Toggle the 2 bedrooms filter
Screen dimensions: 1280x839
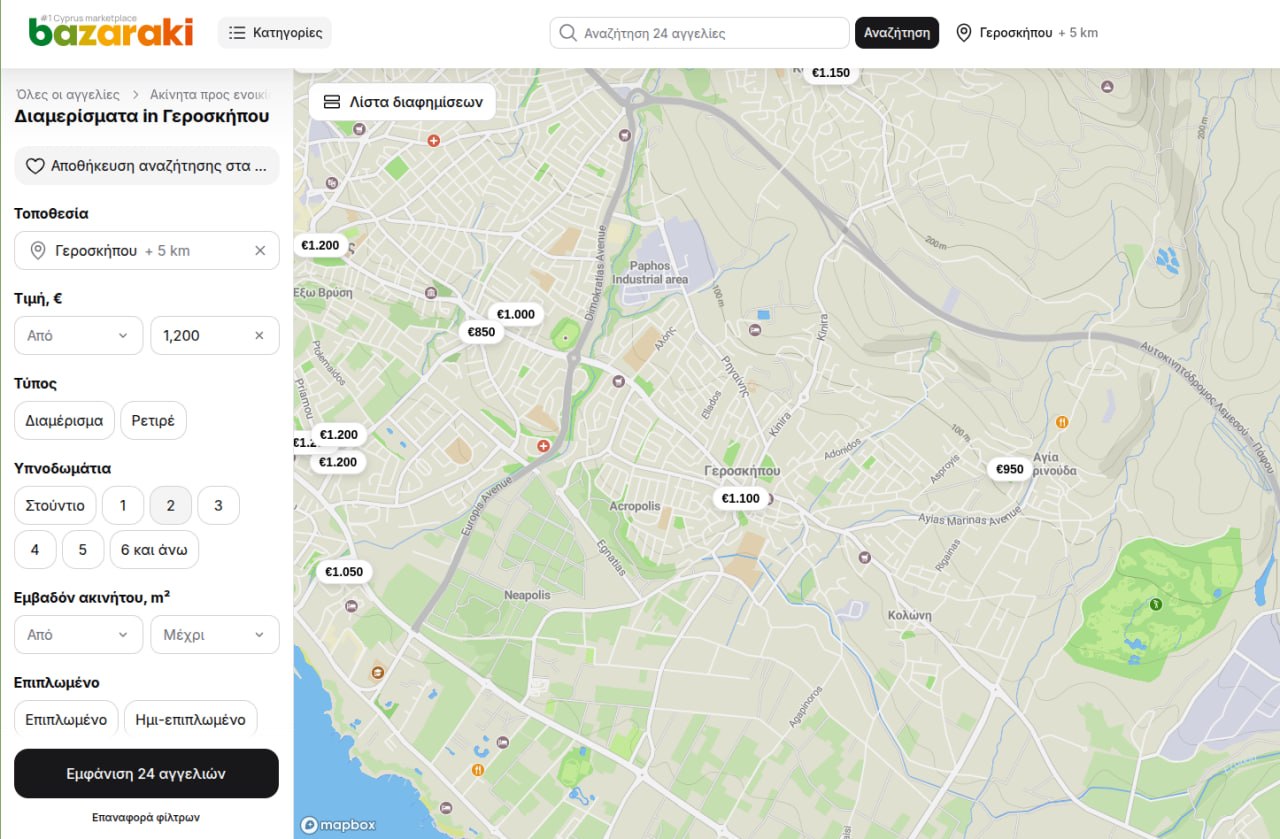tap(171, 505)
